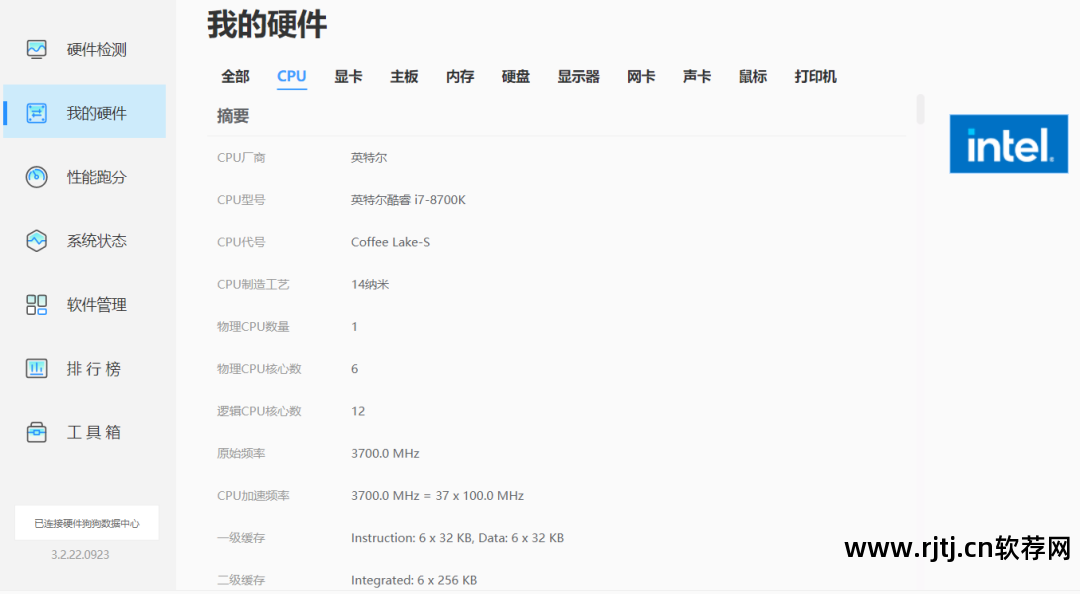Click the Intel logo image
The width and height of the screenshot is (1080, 594).
(1008, 144)
